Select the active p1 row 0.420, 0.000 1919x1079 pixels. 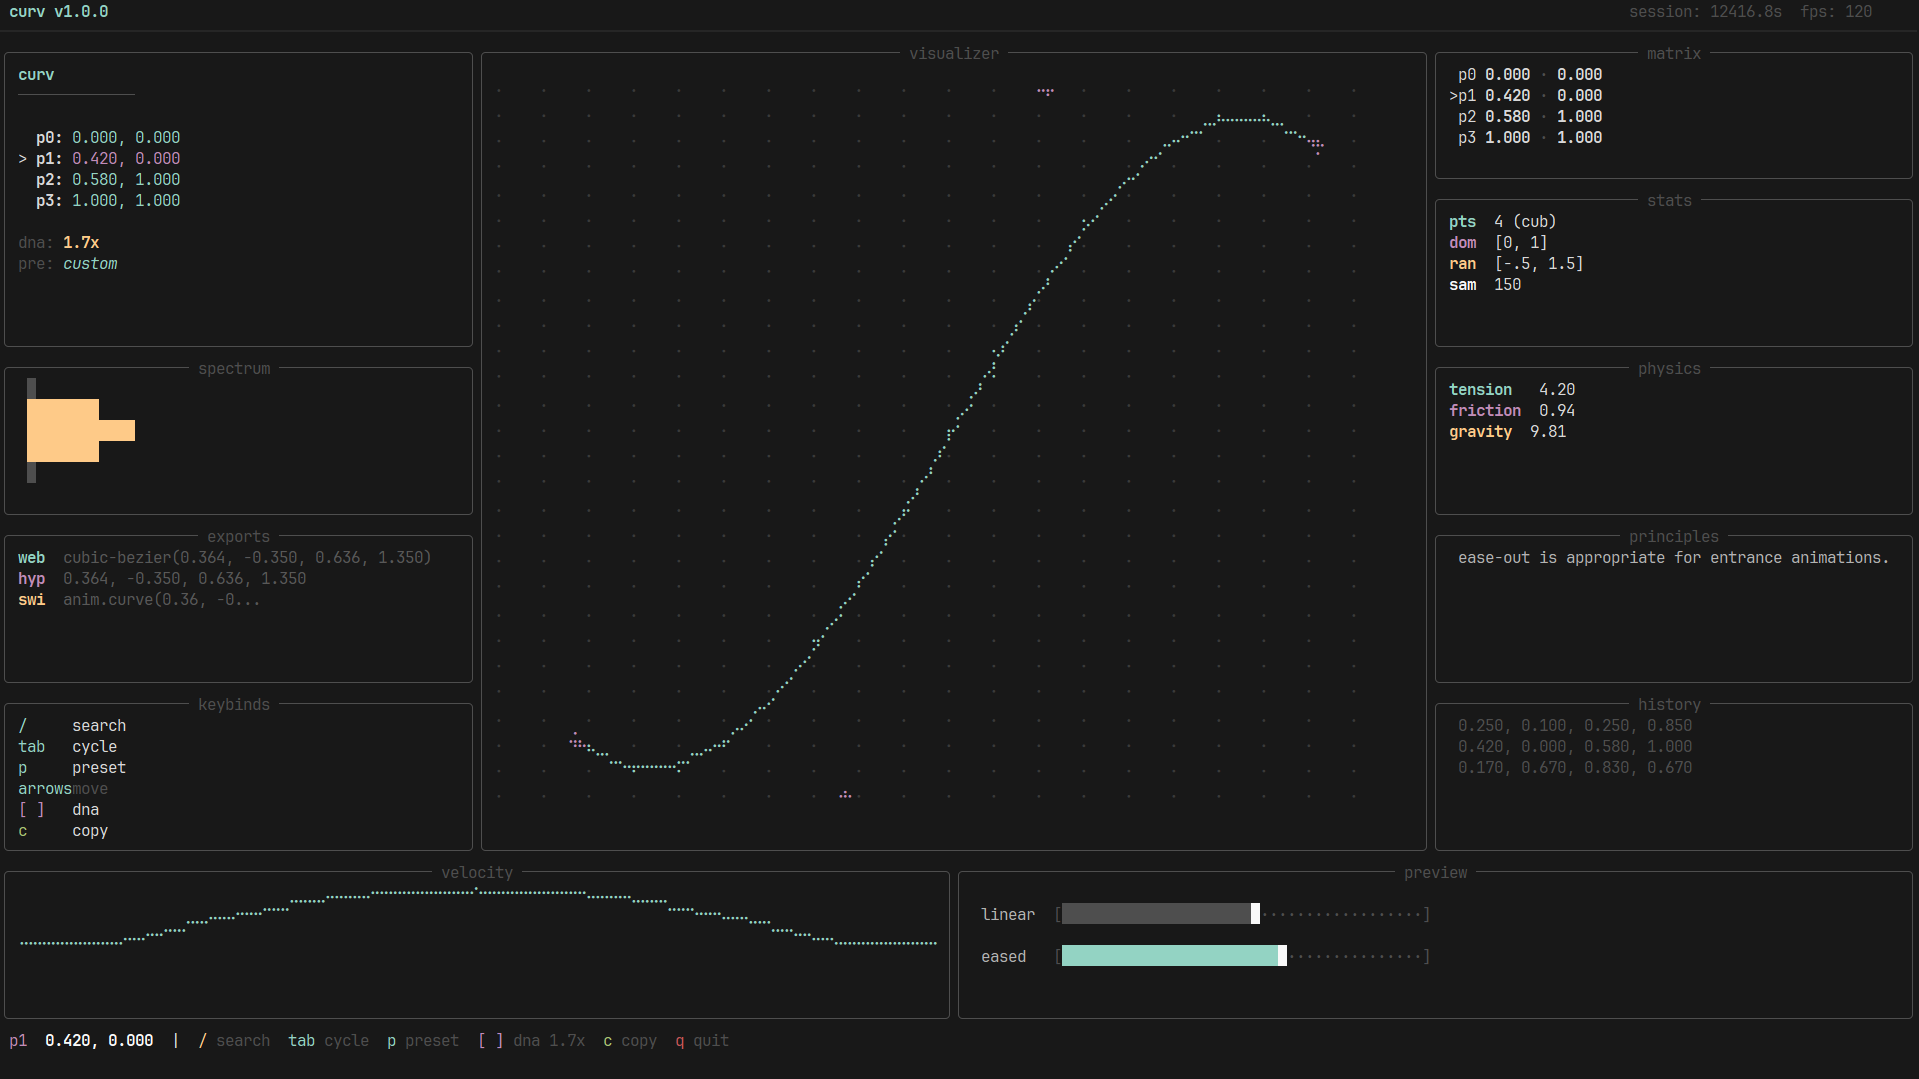(99, 159)
